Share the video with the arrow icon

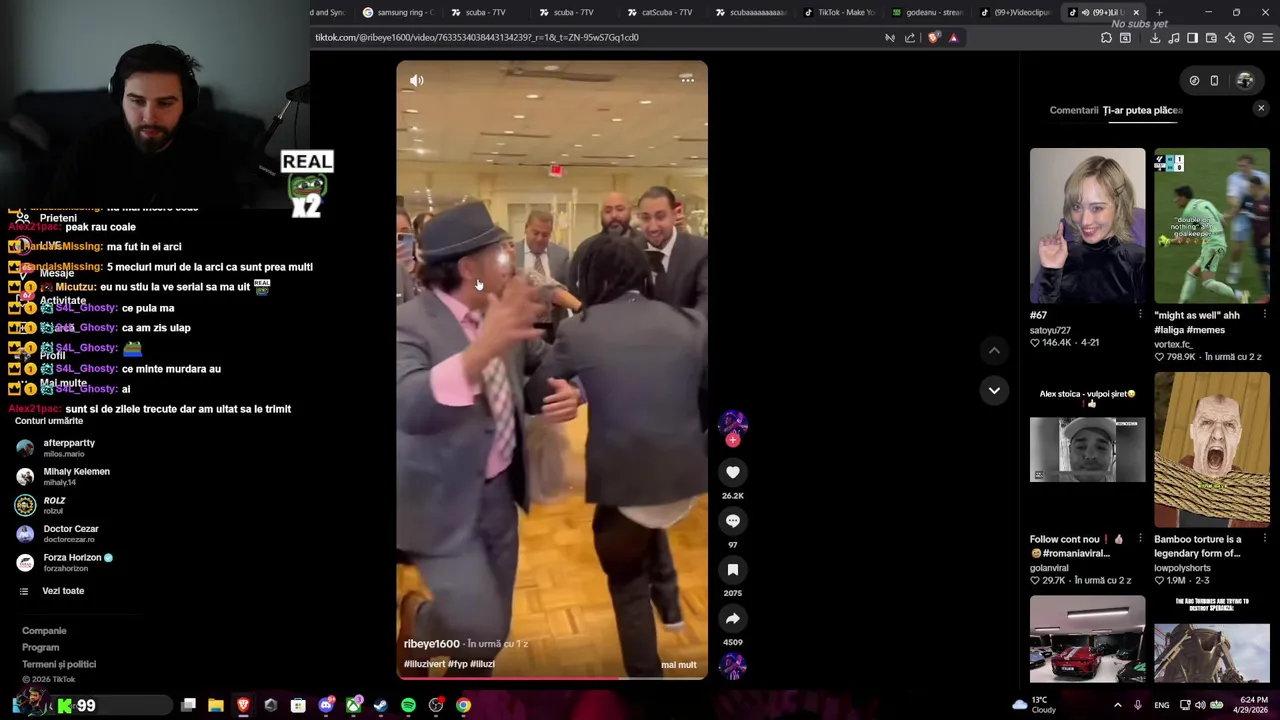[733, 619]
